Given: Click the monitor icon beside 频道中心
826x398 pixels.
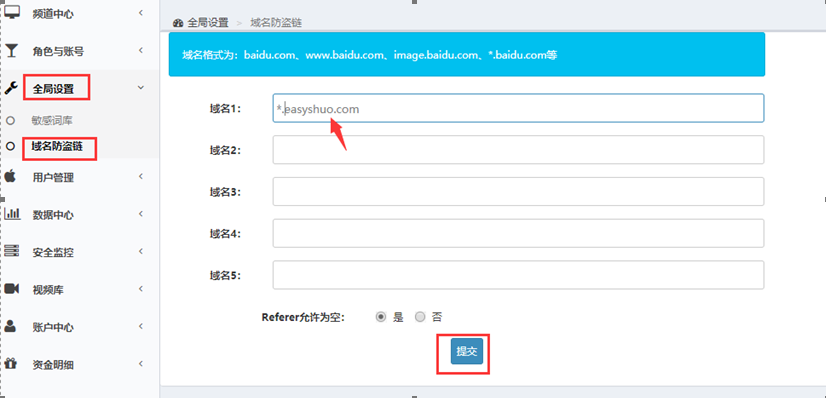Looking at the screenshot, I should pyautogui.click(x=12, y=12).
